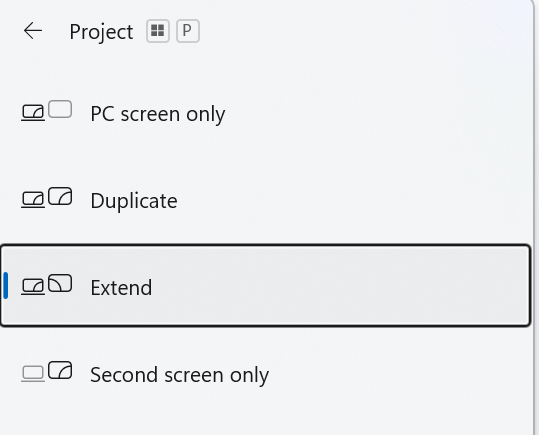
Task: Click the laptop icon in the Duplicate row
Action: (x=33, y=200)
